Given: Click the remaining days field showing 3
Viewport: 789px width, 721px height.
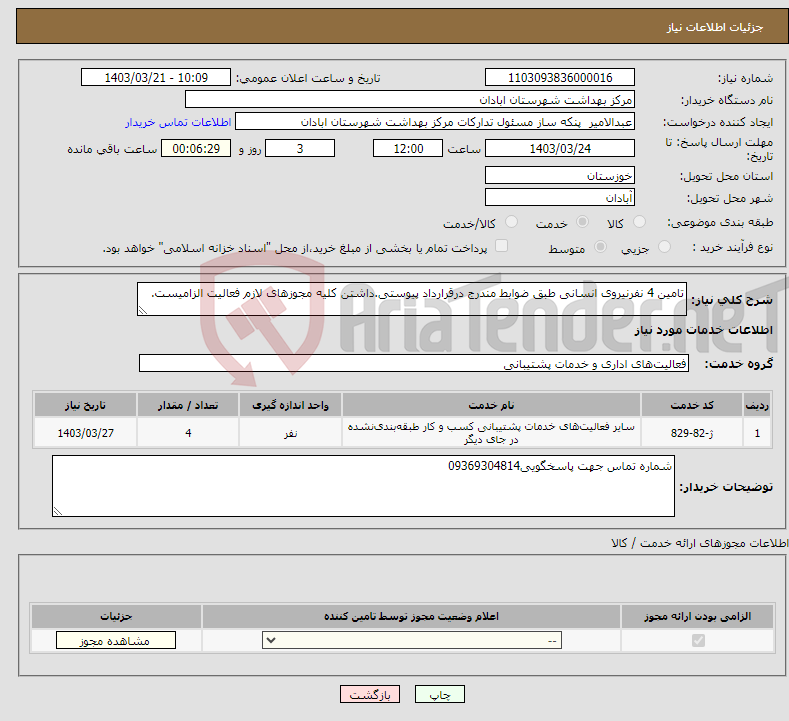Looking at the screenshot, I should point(300,148).
